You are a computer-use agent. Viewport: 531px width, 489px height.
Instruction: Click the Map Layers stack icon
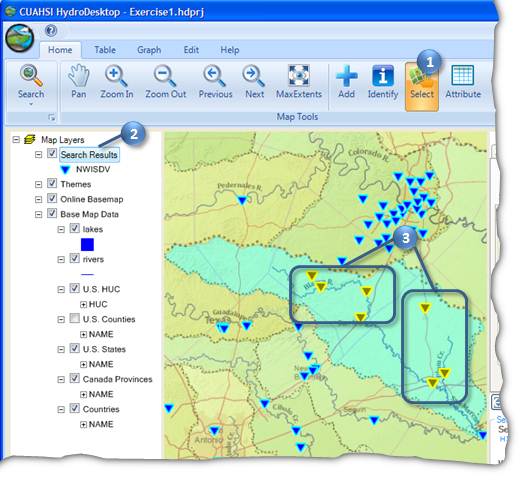click(30, 139)
